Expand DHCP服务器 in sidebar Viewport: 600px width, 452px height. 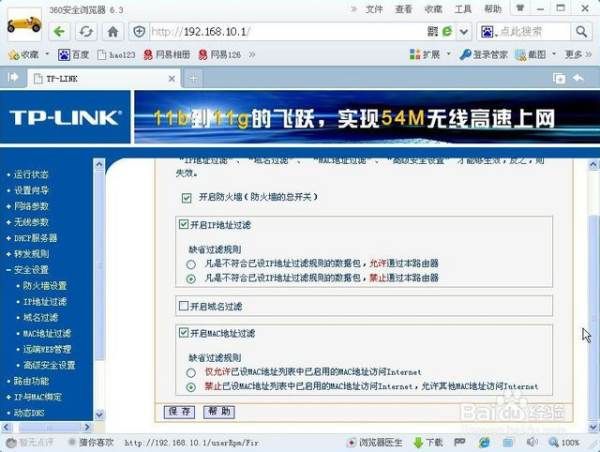click(35, 238)
